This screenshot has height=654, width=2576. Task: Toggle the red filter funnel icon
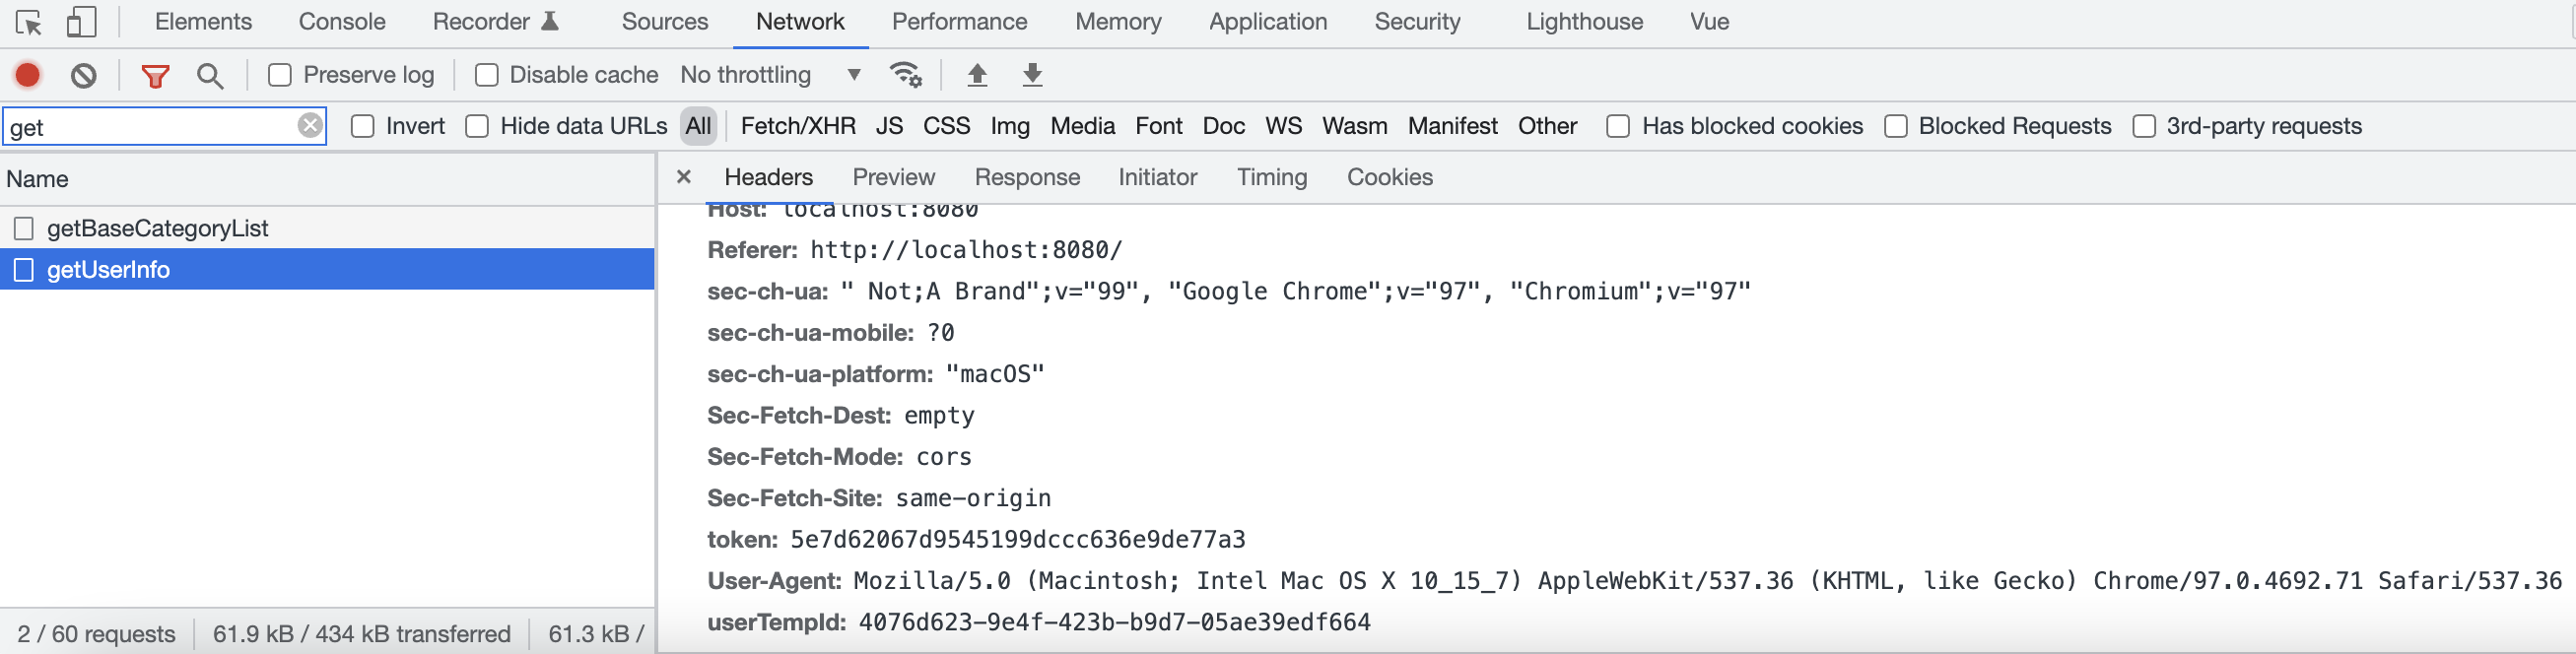tap(155, 75)
